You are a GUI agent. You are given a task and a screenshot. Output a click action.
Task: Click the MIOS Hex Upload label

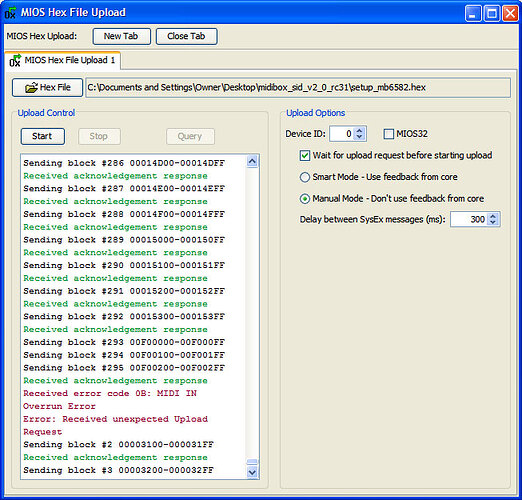pos(42,36)
